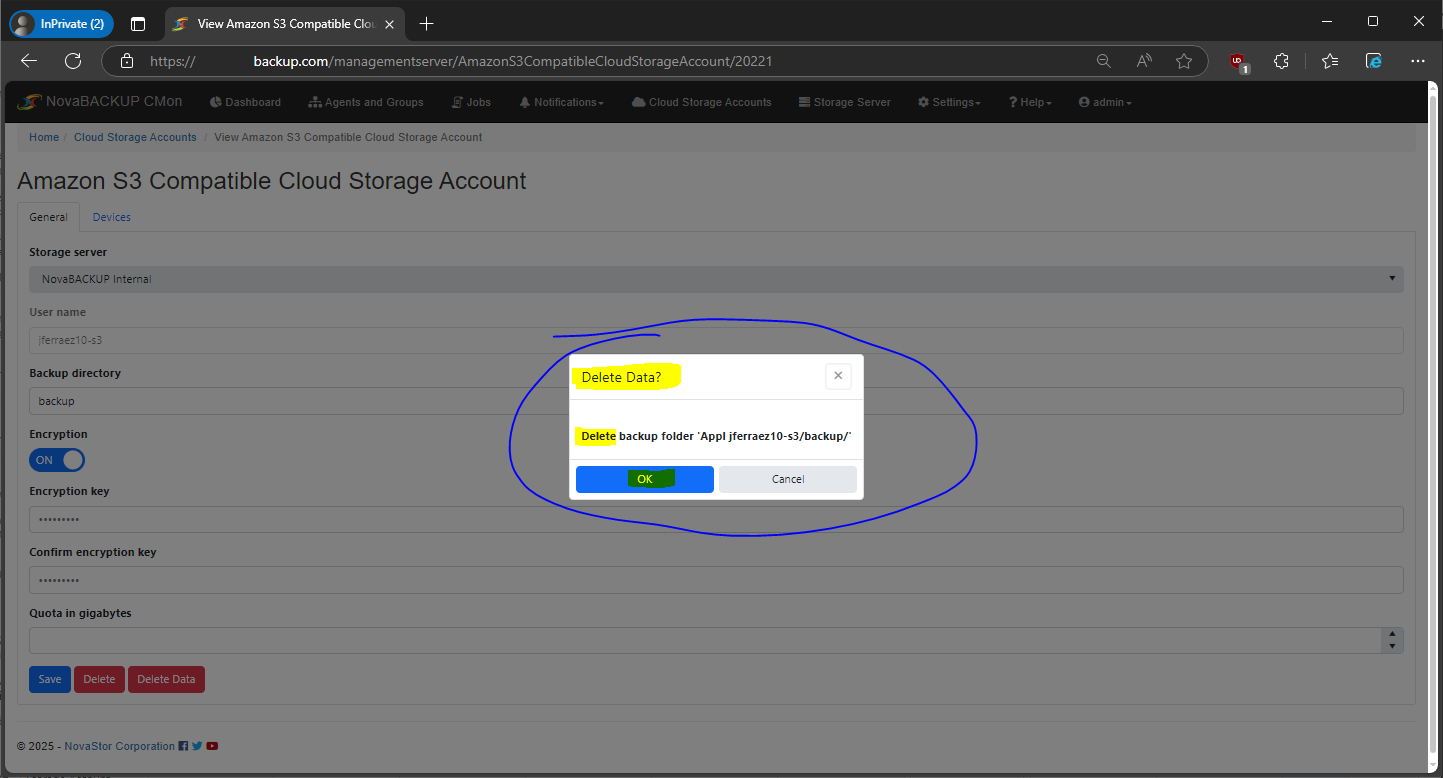Open Agents and Groups page
The width and height of the screenshot is (1443, 778).
tap(366, 102)
